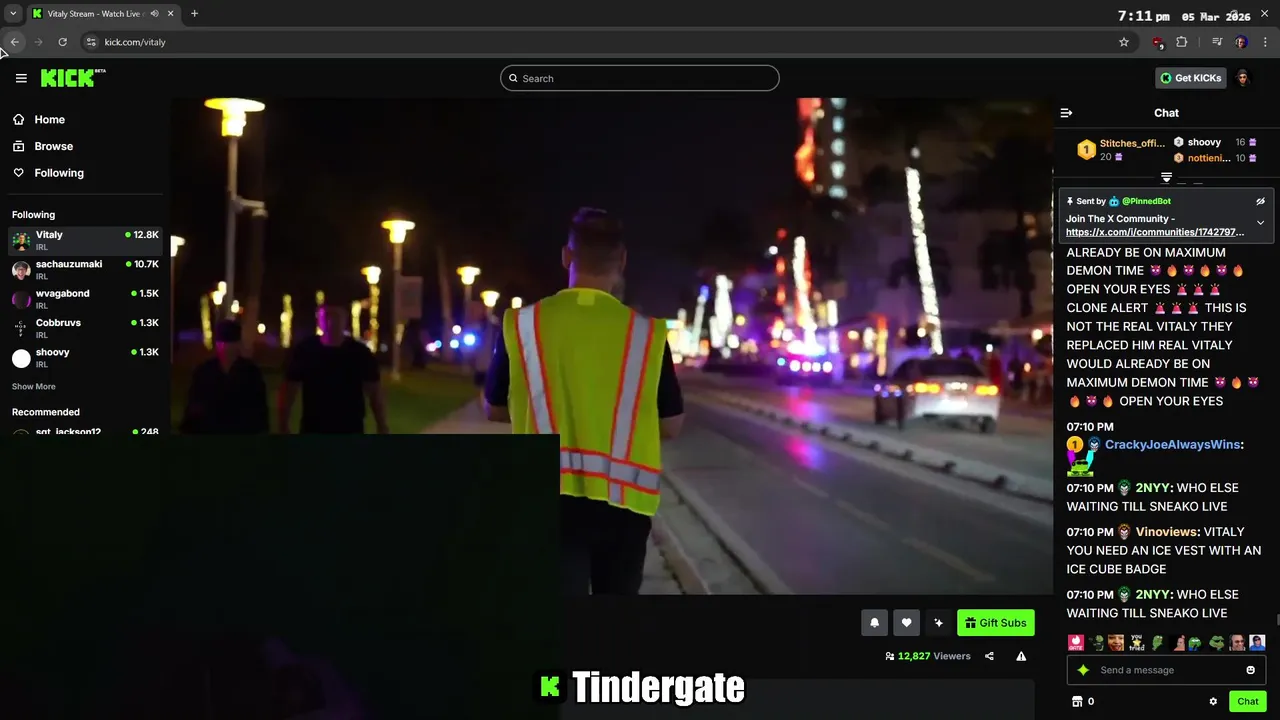The height and width of the screenshot is (720, 1280).
Task: Open wvagabond followed channel
Action: click(x=85, y=299)
